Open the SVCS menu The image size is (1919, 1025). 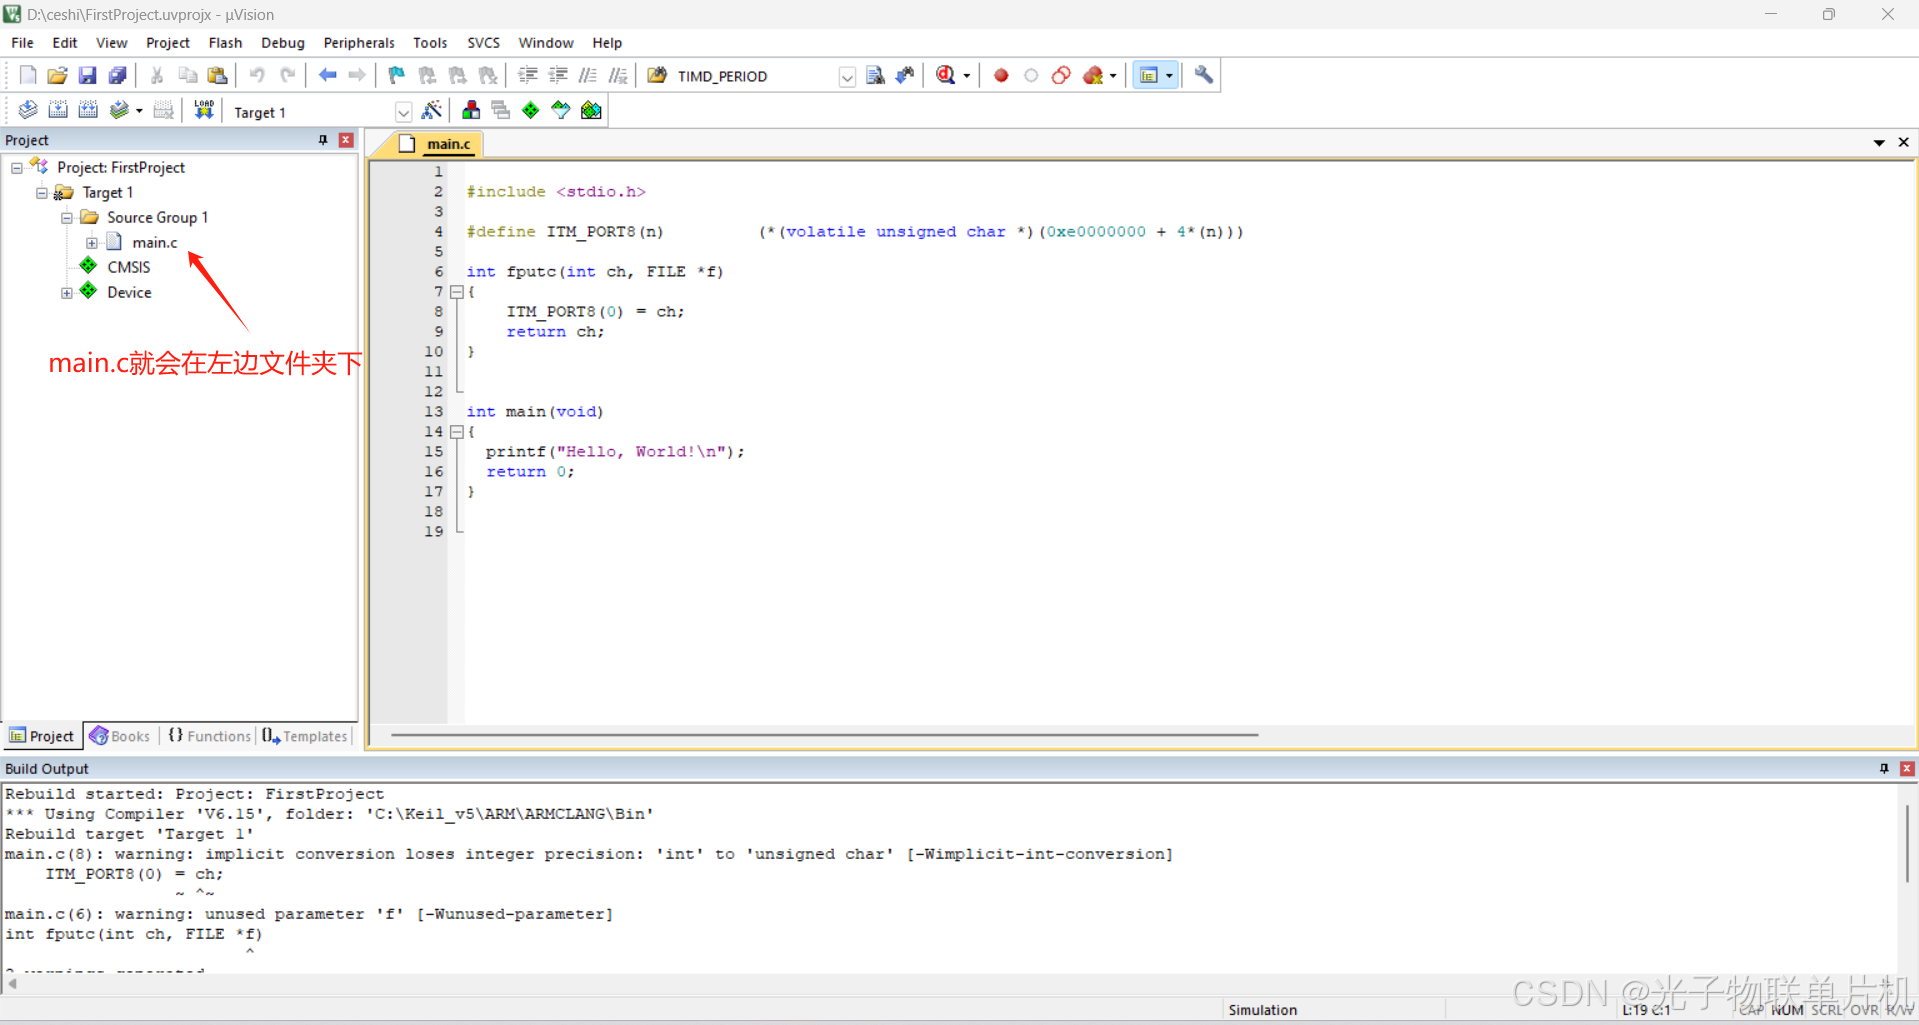(483, 43)
